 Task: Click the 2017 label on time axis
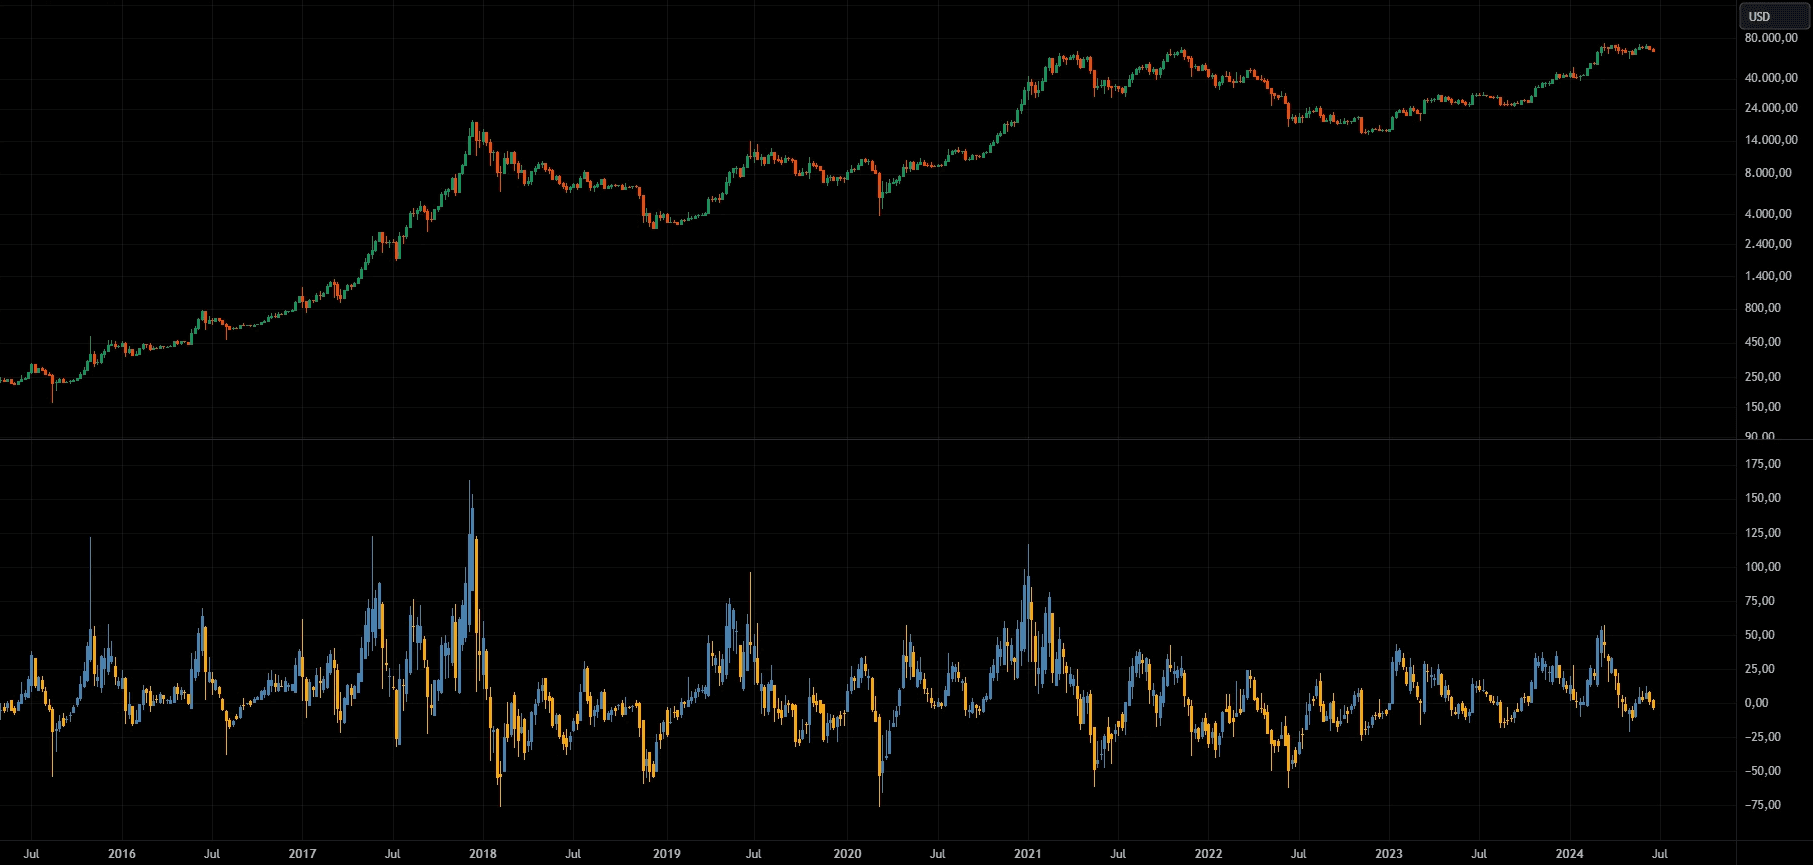click(302, 854)
